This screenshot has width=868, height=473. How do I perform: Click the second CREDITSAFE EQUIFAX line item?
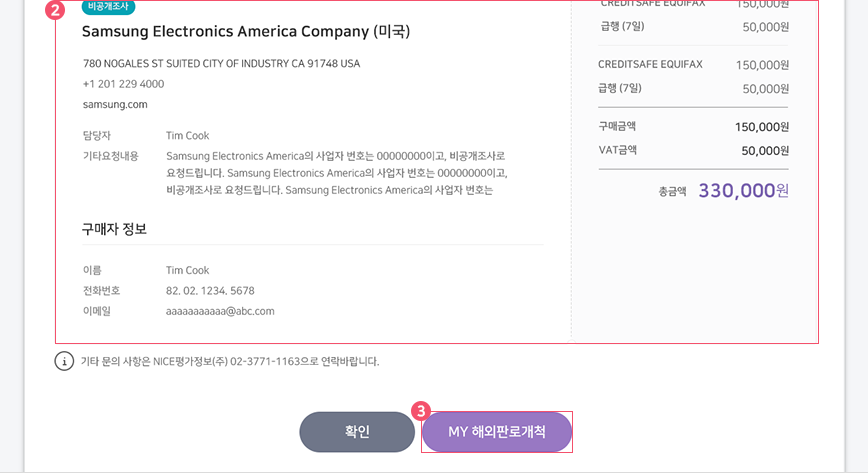pyautogui.click(x=693, y=65)
